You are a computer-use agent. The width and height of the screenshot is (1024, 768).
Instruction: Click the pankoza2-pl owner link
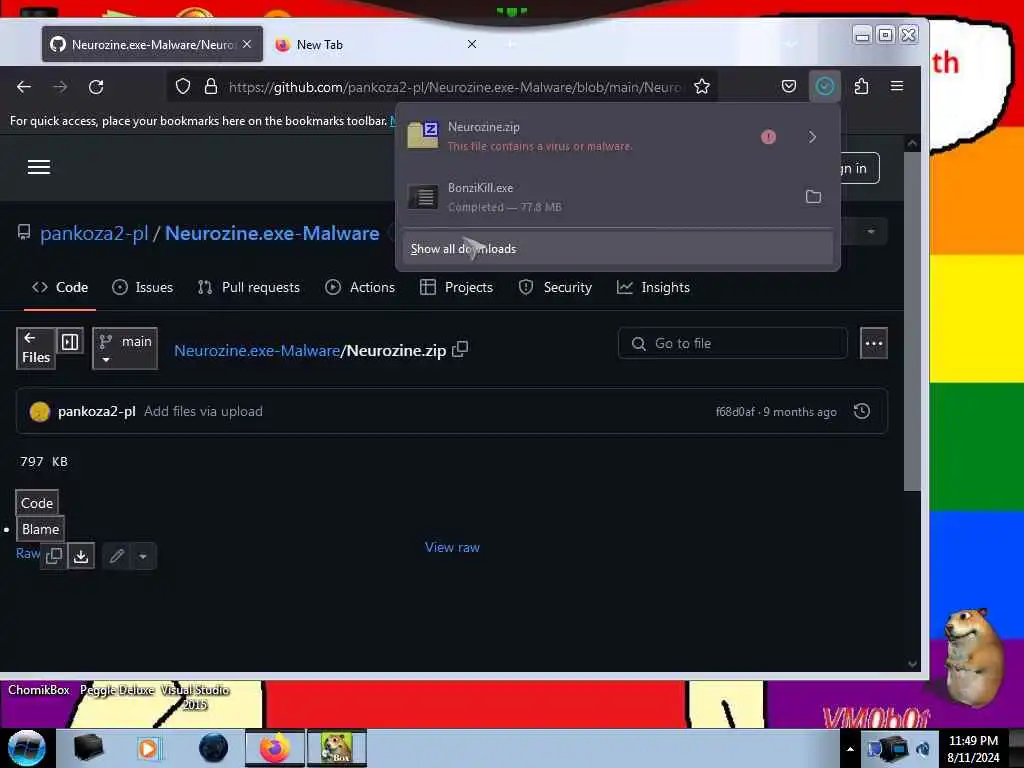(94, 233)
